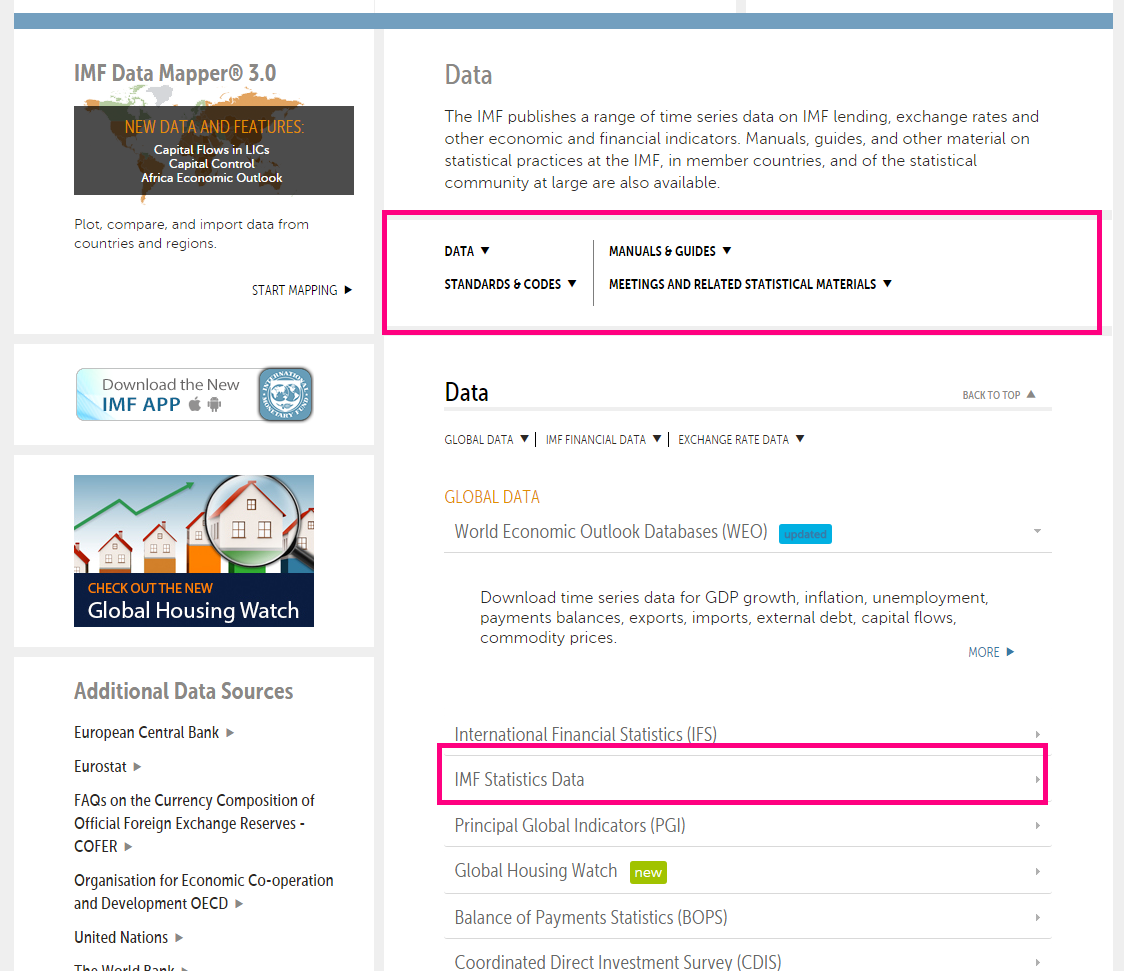Click the MORE link under WEO description

click(984, 652)
